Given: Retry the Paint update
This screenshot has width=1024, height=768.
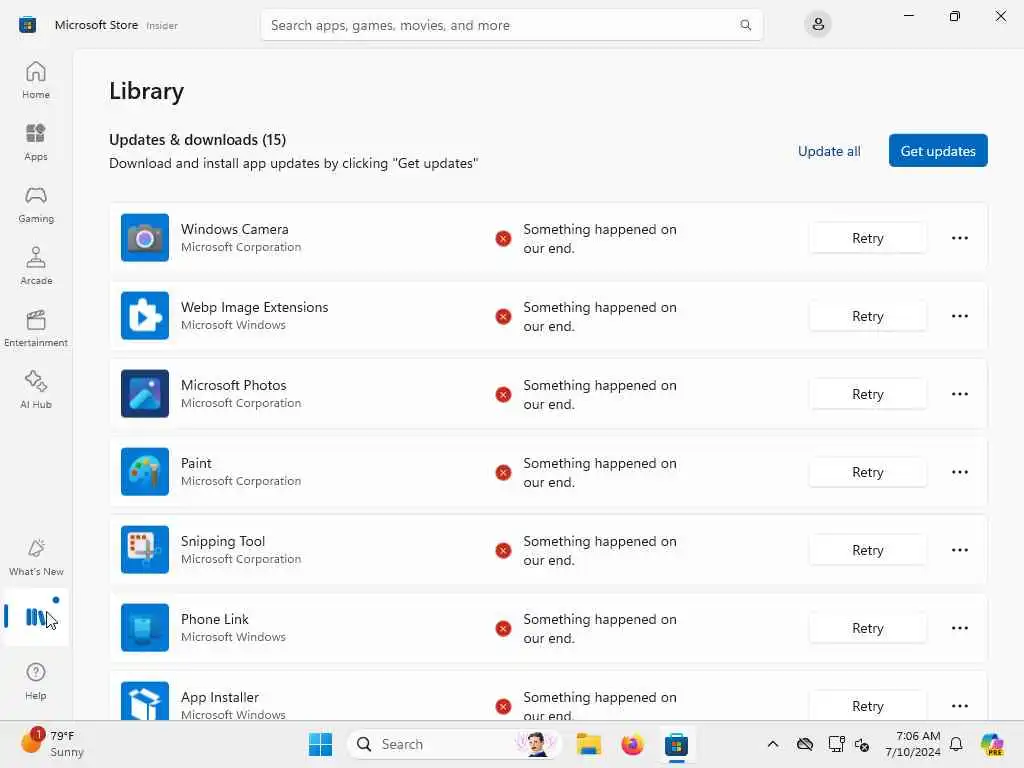Looking at the screenshot, I should tap(867, 472).
